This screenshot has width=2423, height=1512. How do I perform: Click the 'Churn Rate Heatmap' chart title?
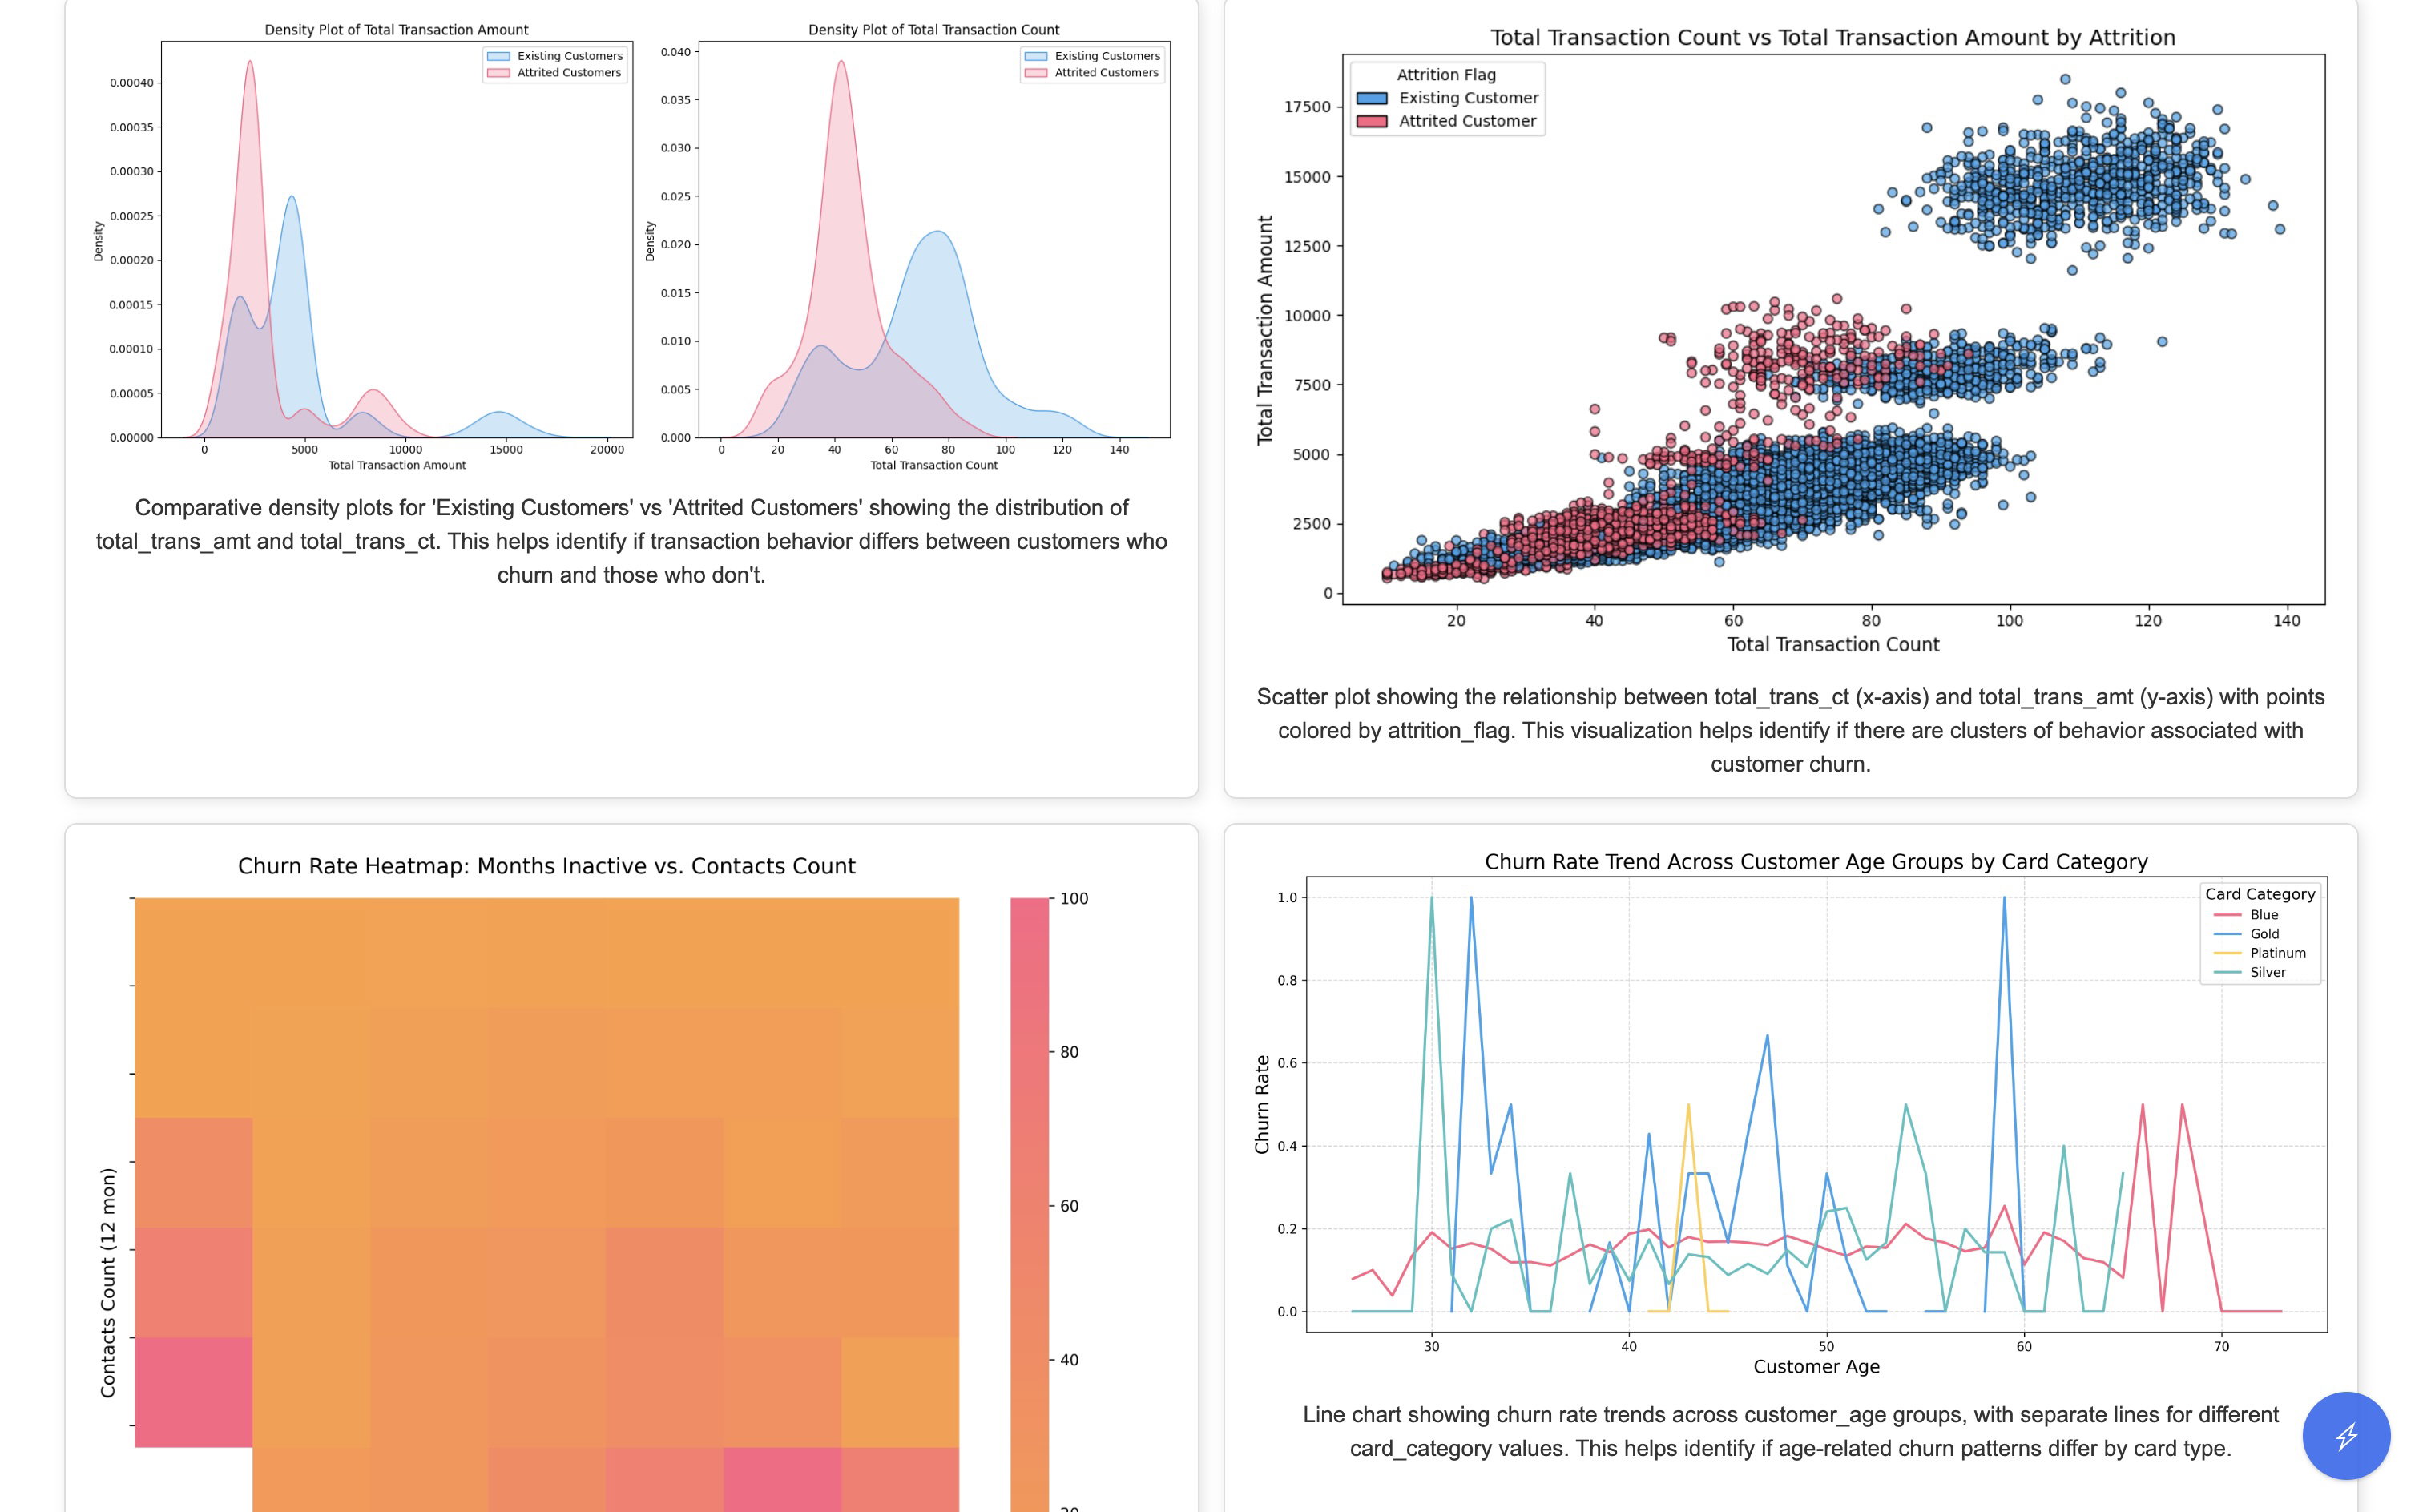pos(546,866)
